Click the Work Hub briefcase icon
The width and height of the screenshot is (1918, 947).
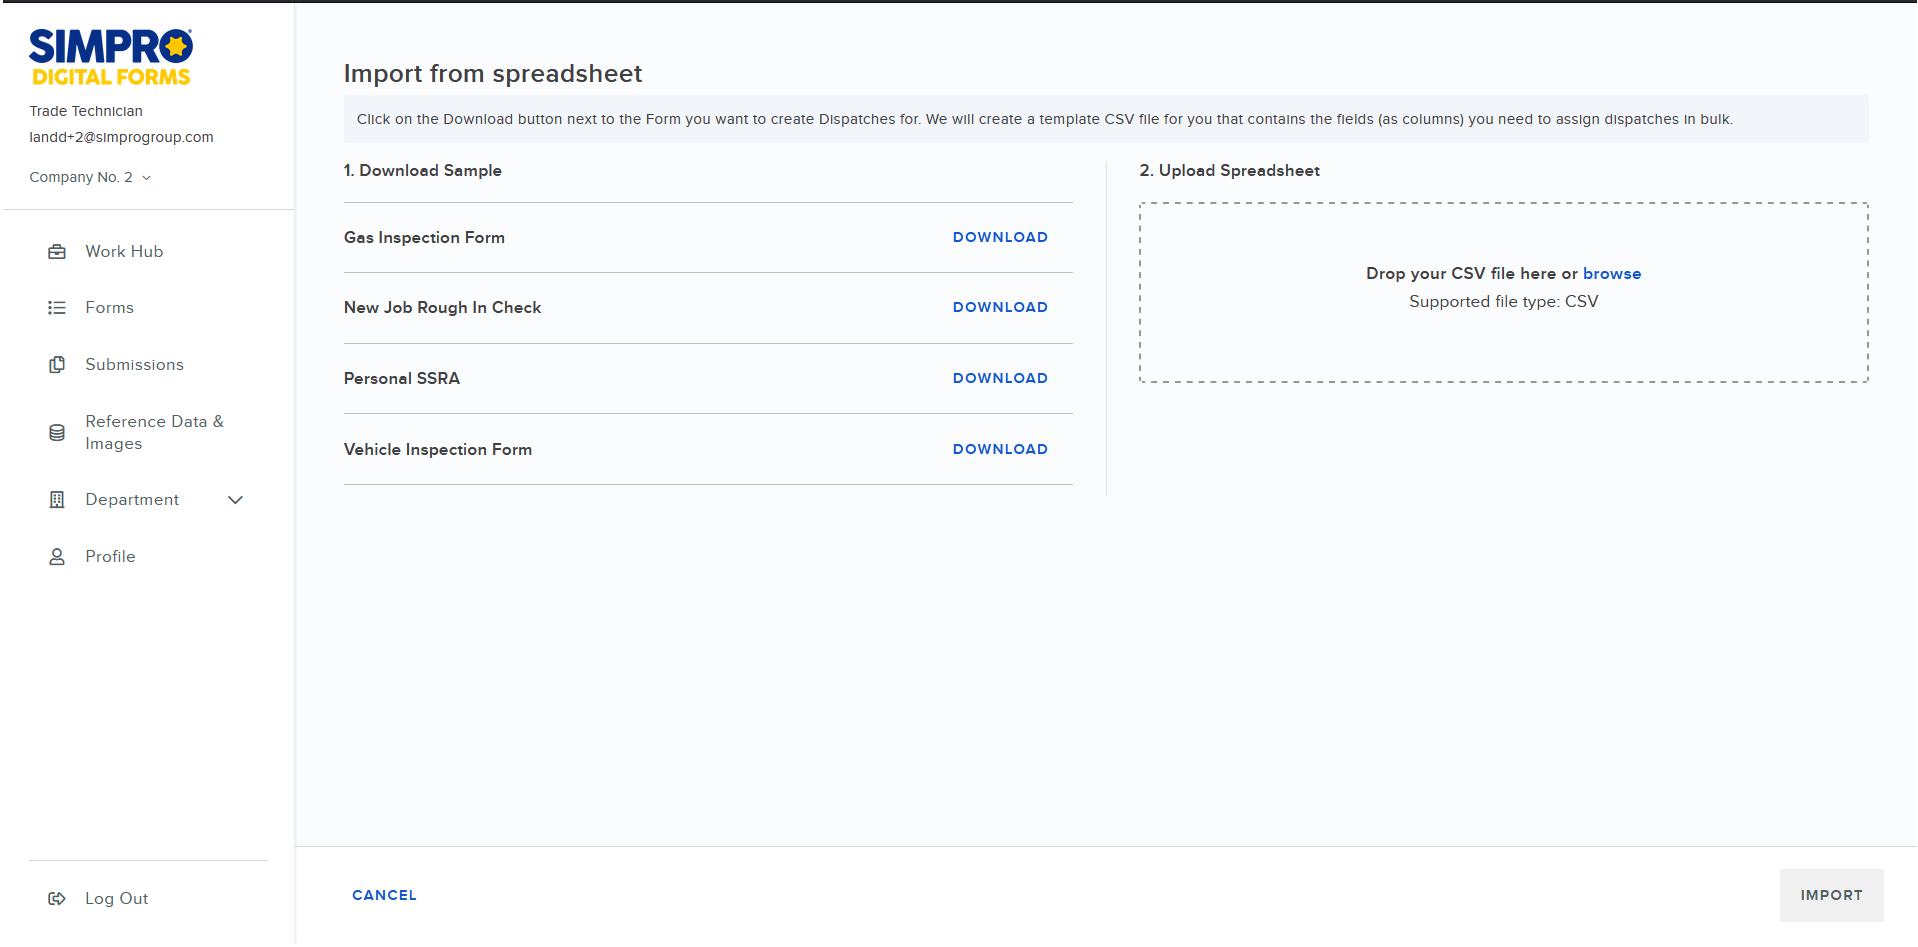pyautogui.click(x=57, y=252)
